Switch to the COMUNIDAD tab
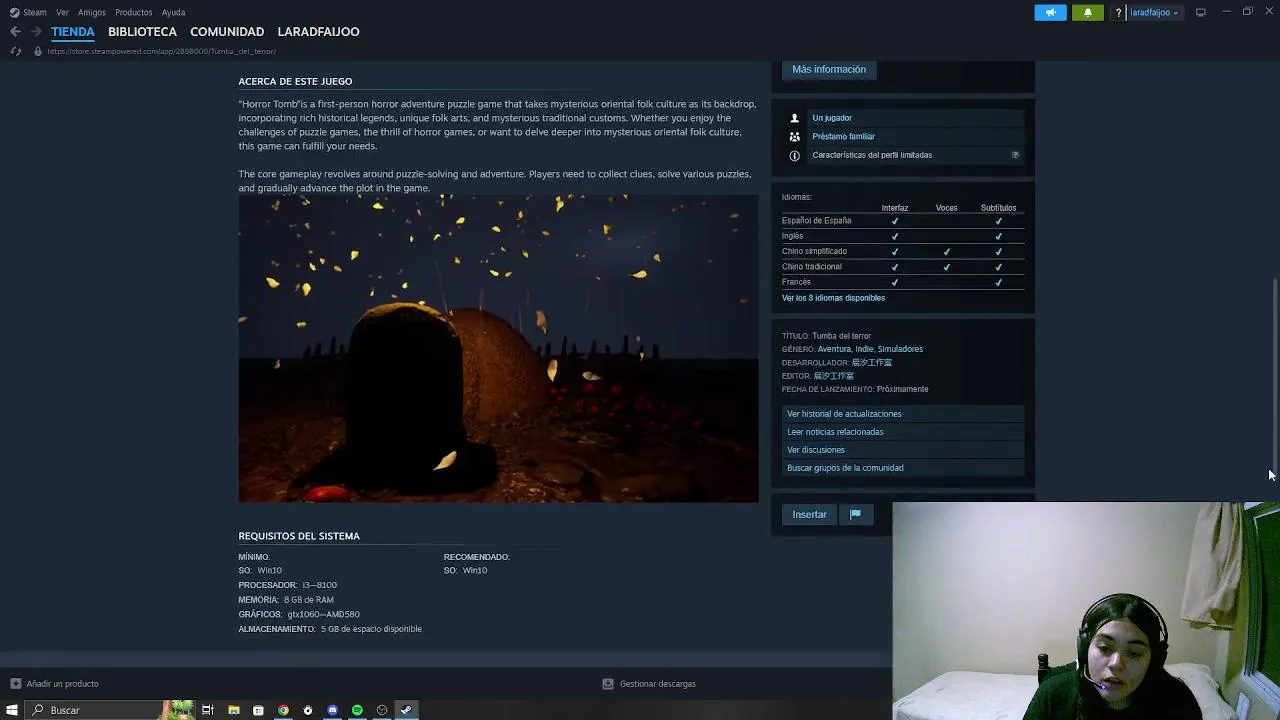 pyautogui.click(x=227, y=32)
